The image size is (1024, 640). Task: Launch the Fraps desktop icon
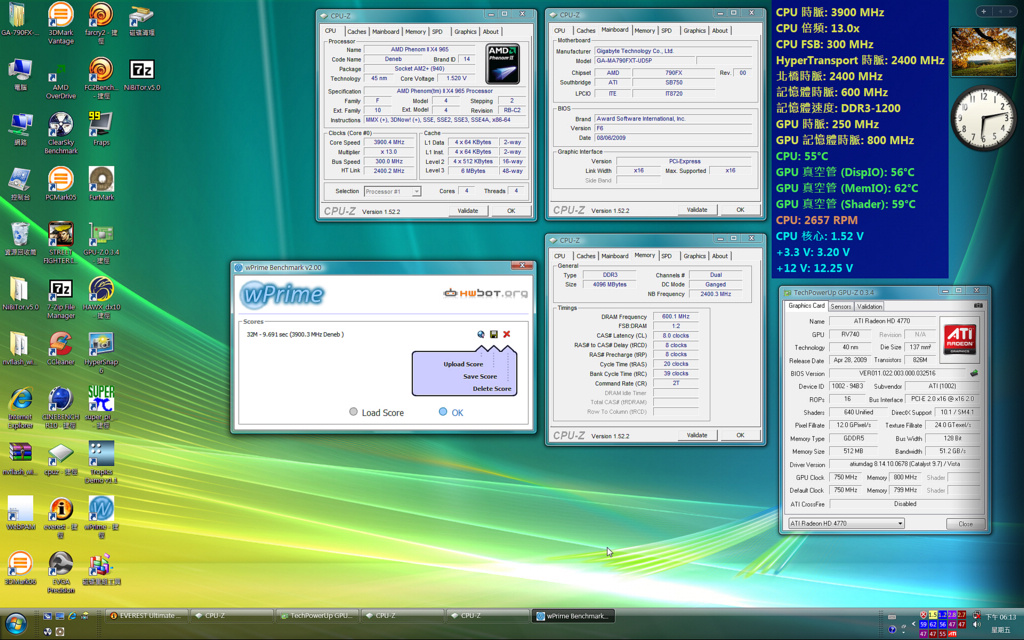pos(101,129)
